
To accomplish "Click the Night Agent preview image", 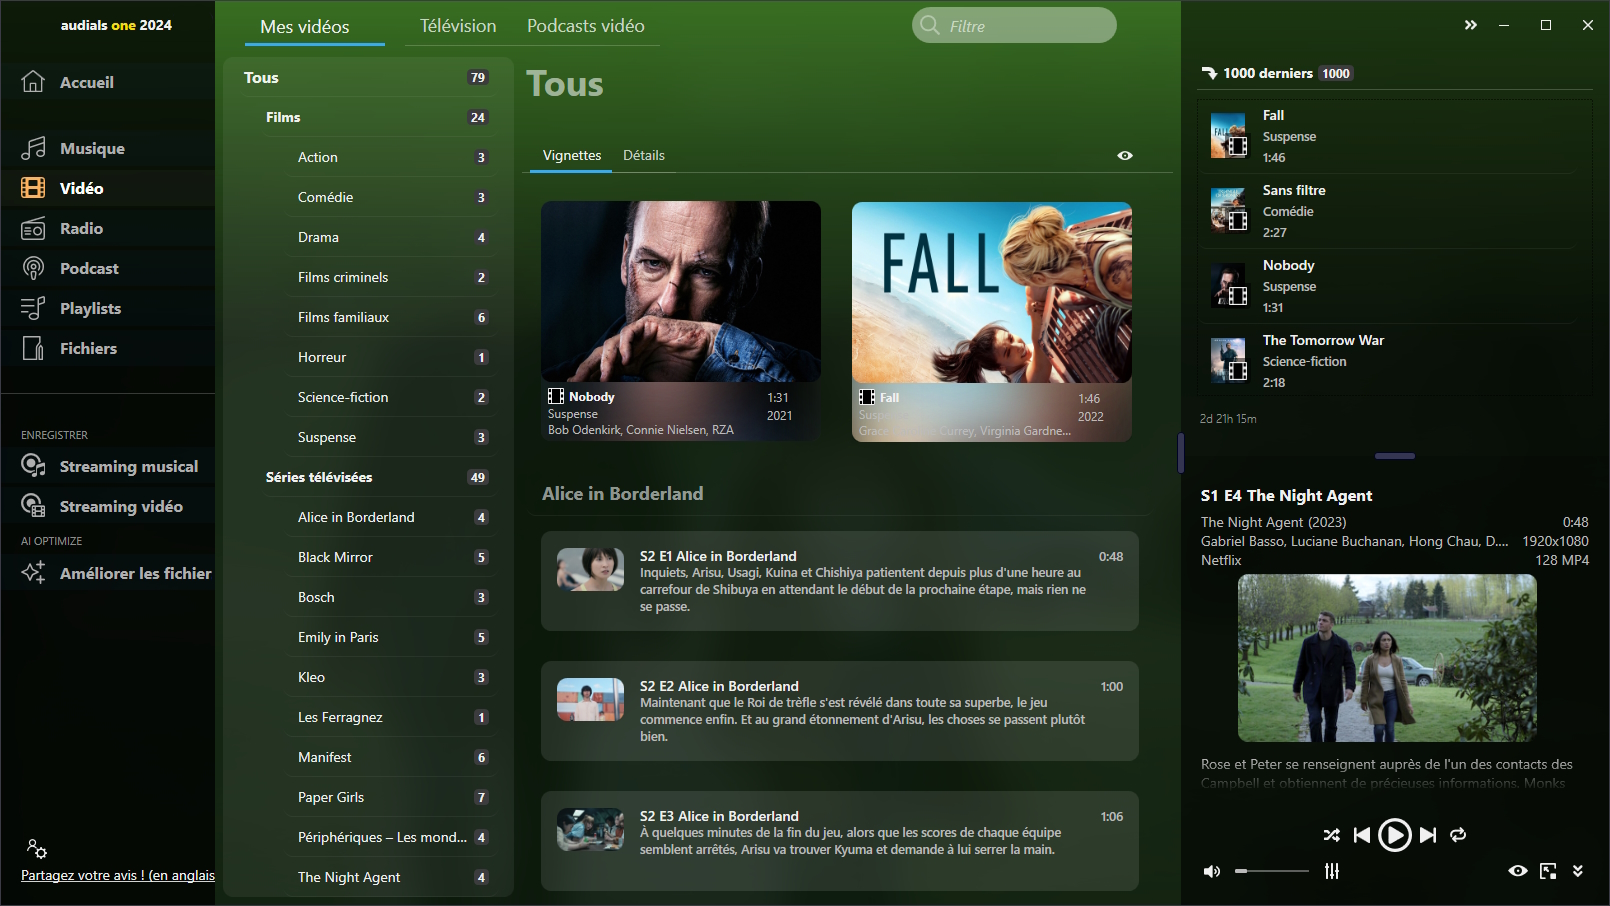I will pos(1387,658).
